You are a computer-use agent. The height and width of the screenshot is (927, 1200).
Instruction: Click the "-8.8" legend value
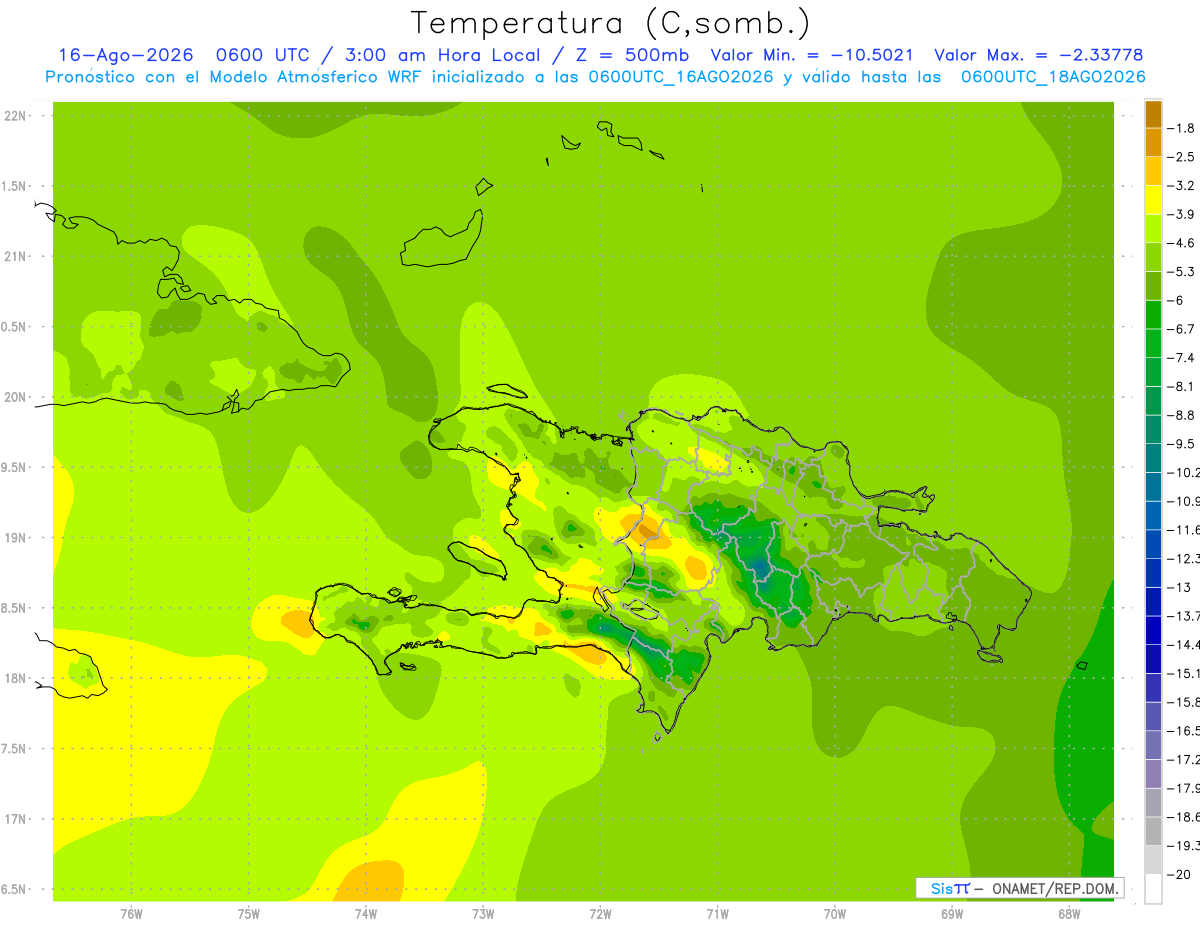(1182, 415)
